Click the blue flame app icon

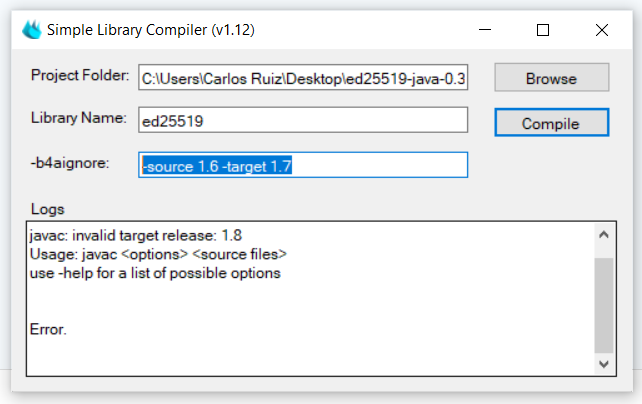click(x=31, y=30)
